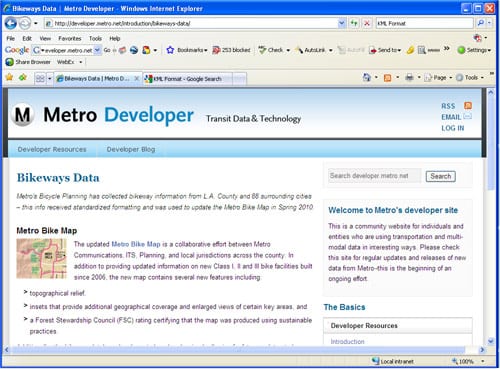
Task: Click the blank New Tab button
Action: (239, 79)
